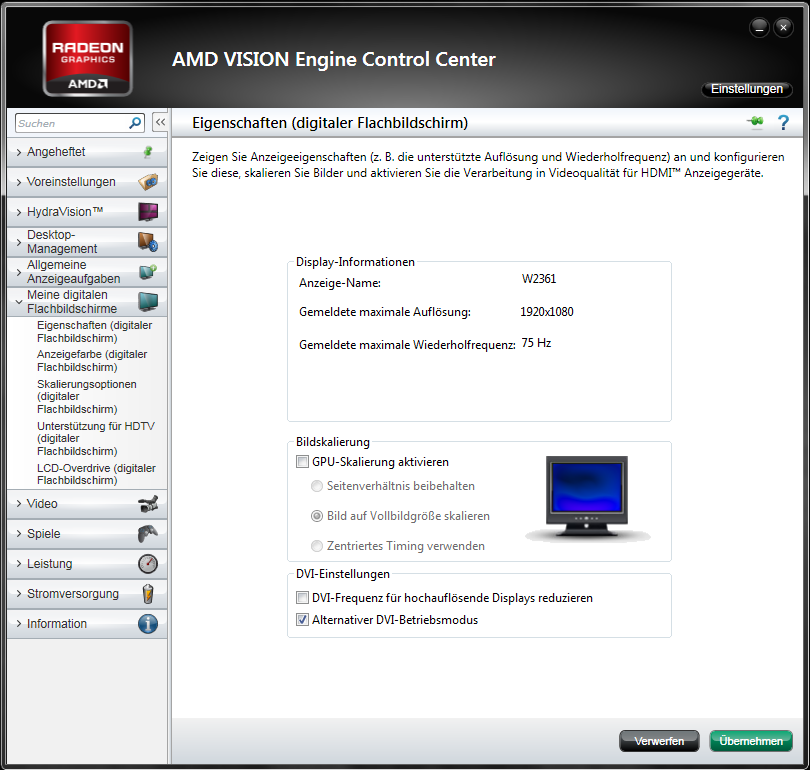Expand Allgemeine Anzeigeaufgaben section

[87, 272]
